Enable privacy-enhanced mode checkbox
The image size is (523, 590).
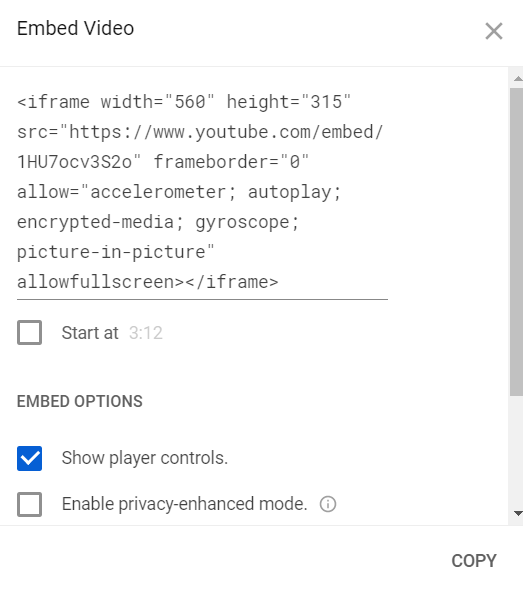point(29,504)
